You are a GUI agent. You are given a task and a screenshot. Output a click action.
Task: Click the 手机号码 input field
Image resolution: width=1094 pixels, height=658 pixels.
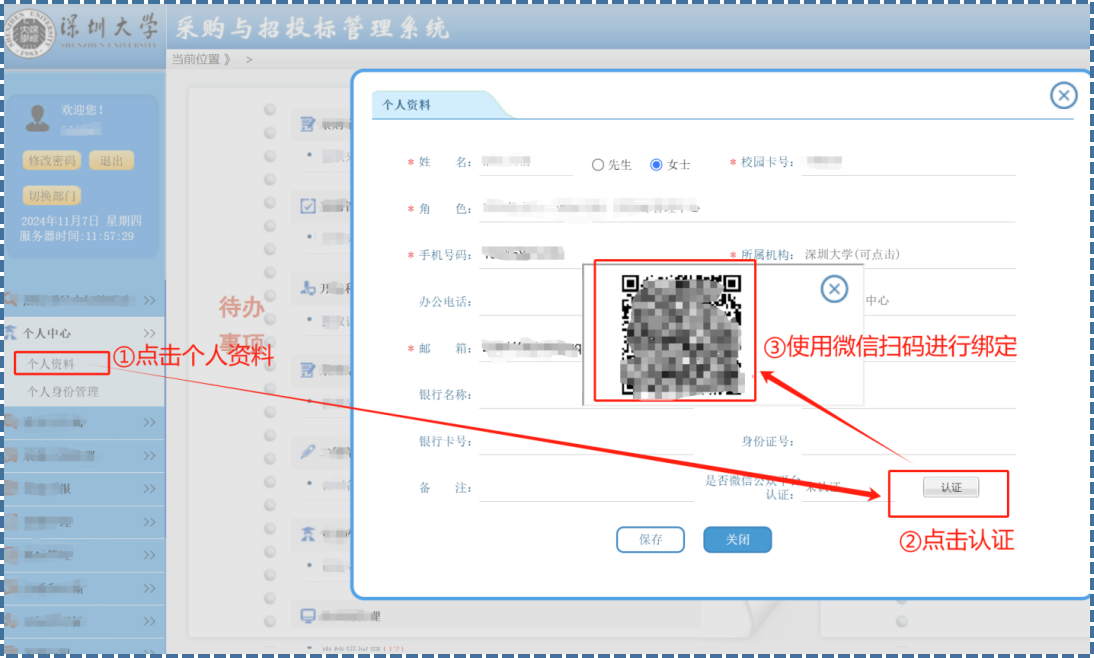[586, 255]
